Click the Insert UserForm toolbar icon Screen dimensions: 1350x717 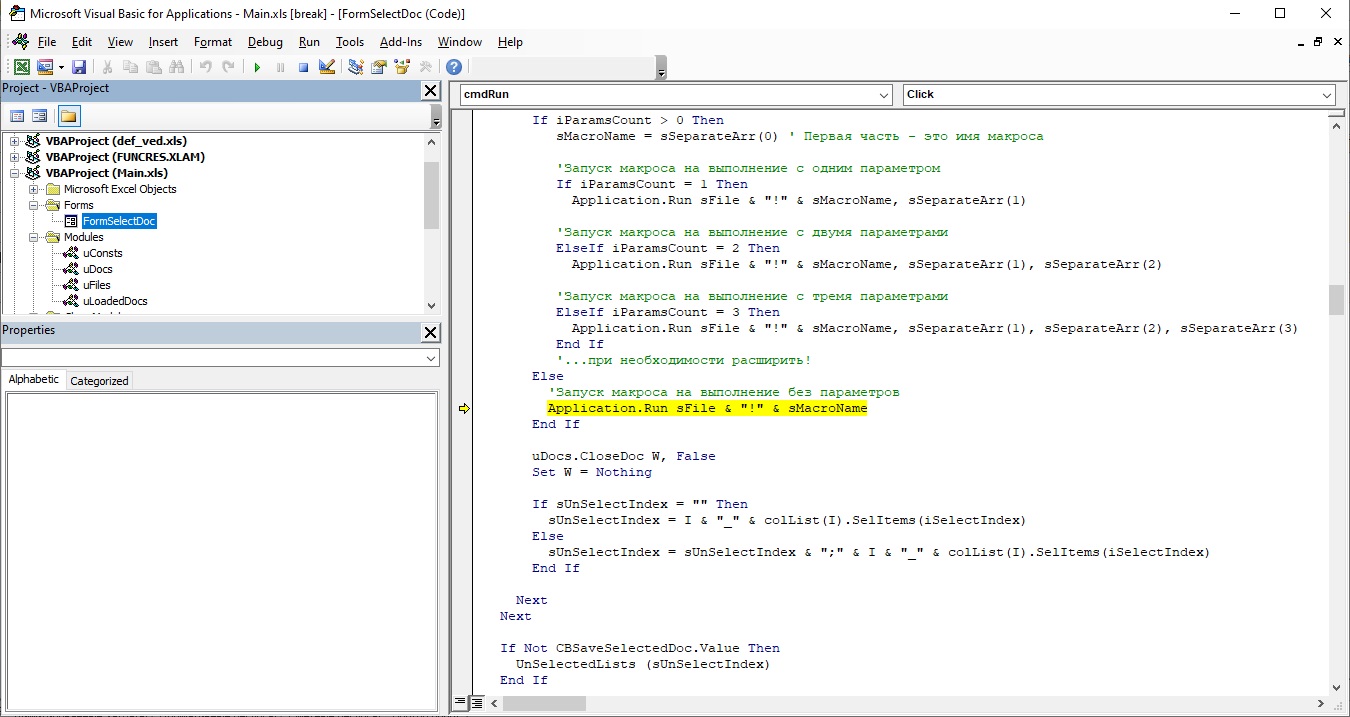click(x=45, y=67)
